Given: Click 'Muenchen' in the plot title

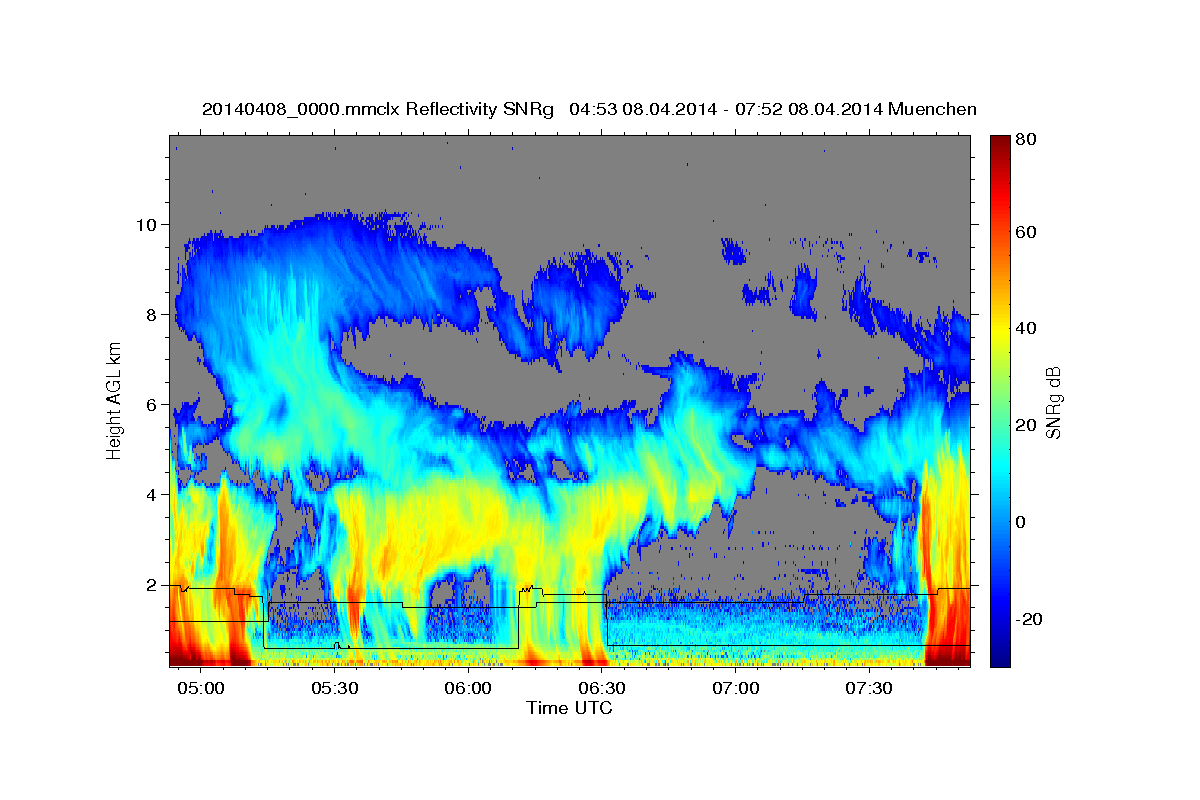Looking at the screenshot, I should tap(931, 109).
